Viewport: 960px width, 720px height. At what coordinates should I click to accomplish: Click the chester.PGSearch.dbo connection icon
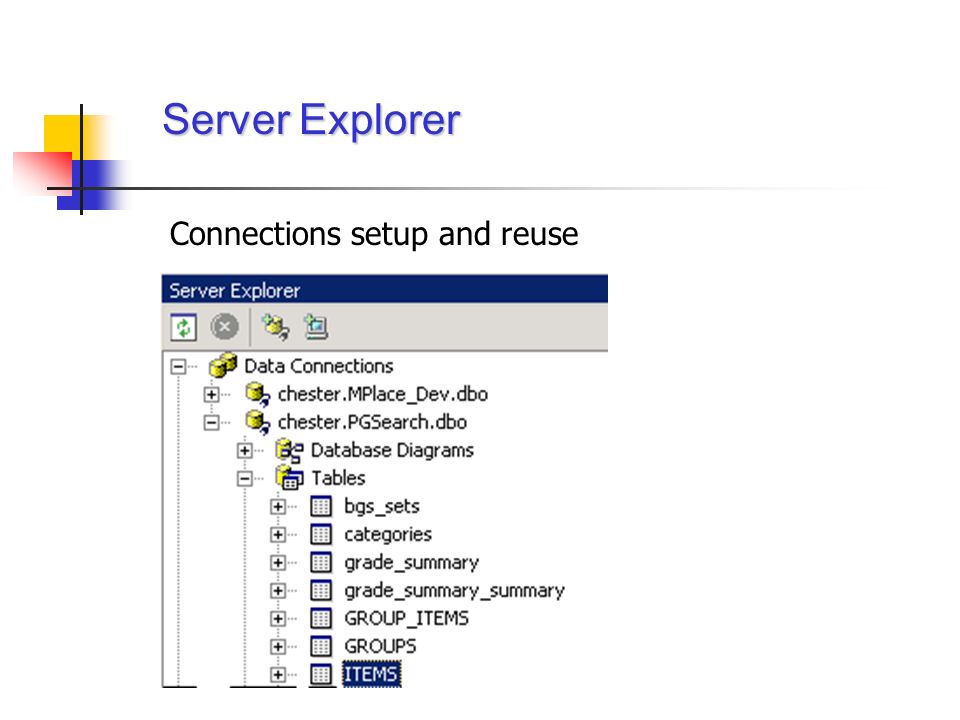tap(257, 422)
